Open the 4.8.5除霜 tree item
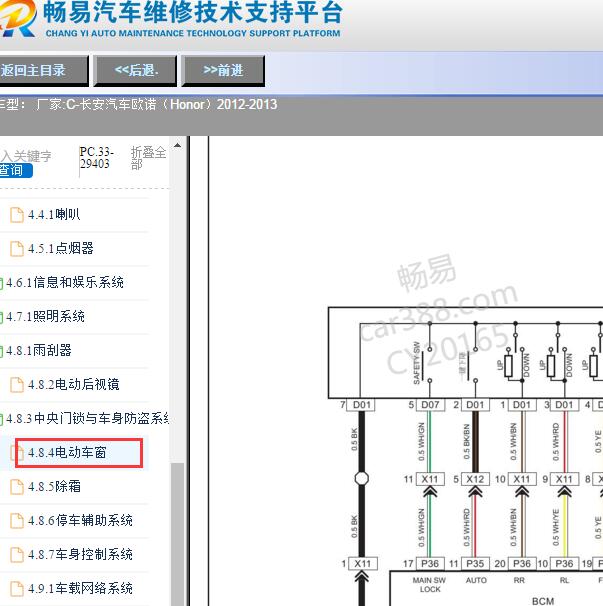This screenshot has width=603, height=606. [x=54, y=487]
